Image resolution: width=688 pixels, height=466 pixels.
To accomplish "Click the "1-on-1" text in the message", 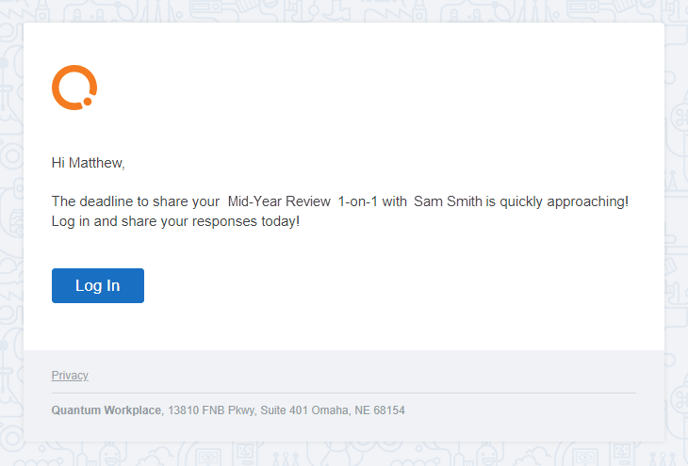I will tap(358, 201).
